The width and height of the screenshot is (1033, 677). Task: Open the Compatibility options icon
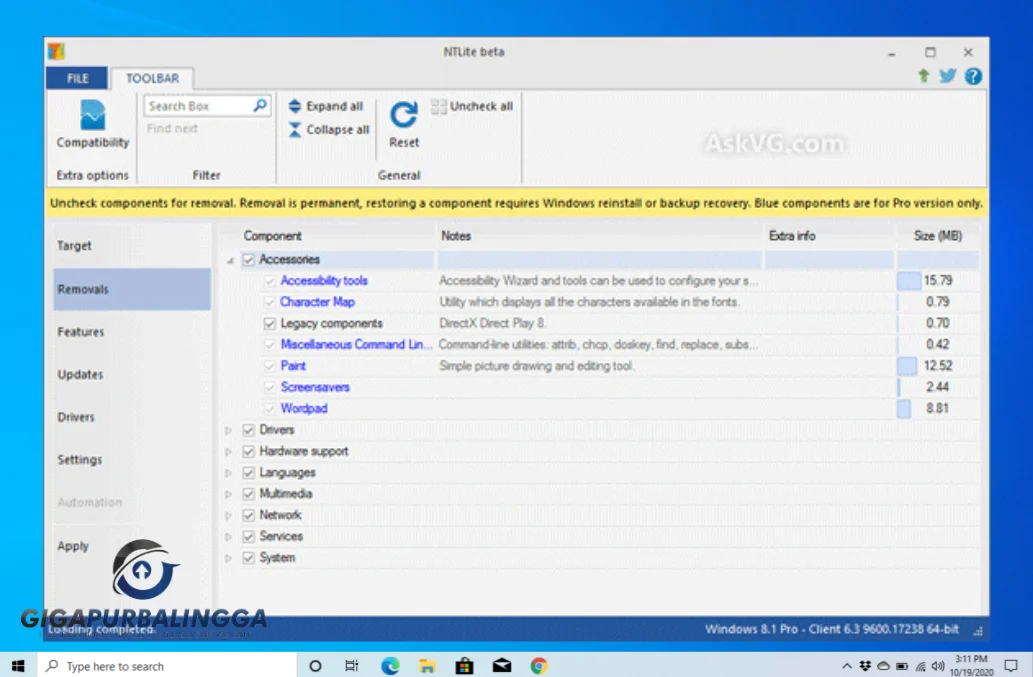92,115
